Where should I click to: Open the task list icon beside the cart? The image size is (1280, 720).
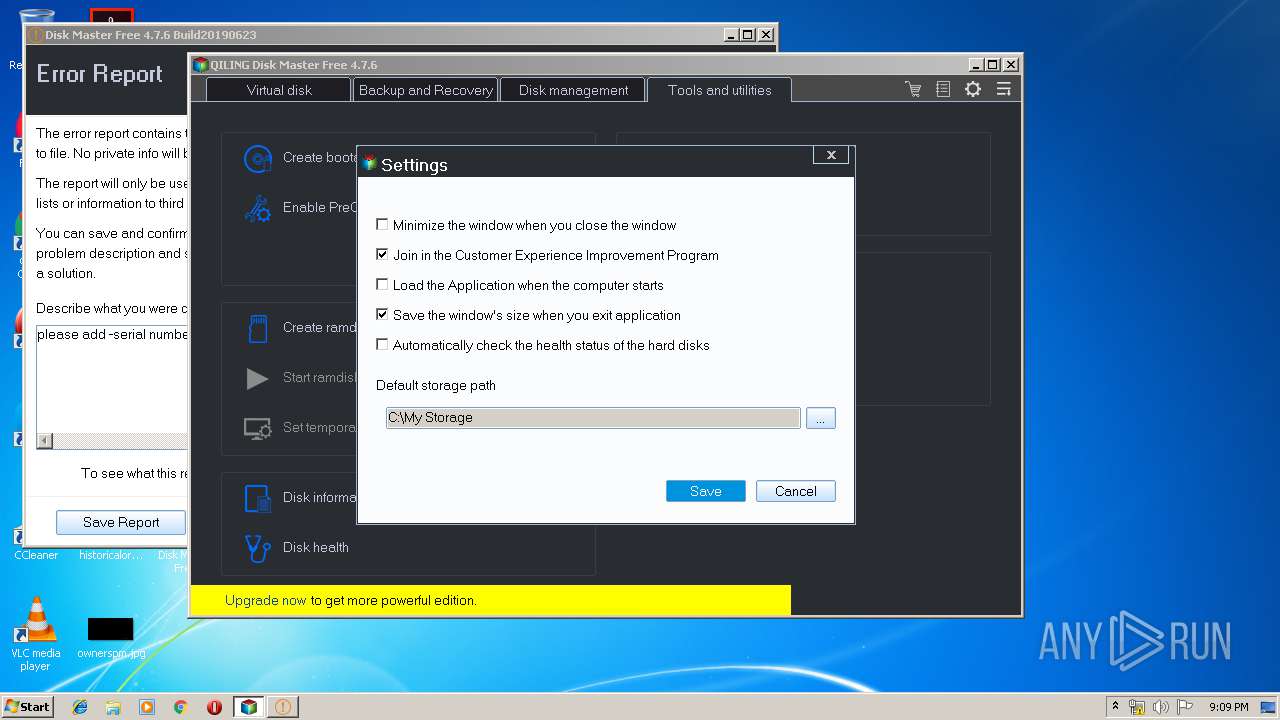tap(943, 89)
